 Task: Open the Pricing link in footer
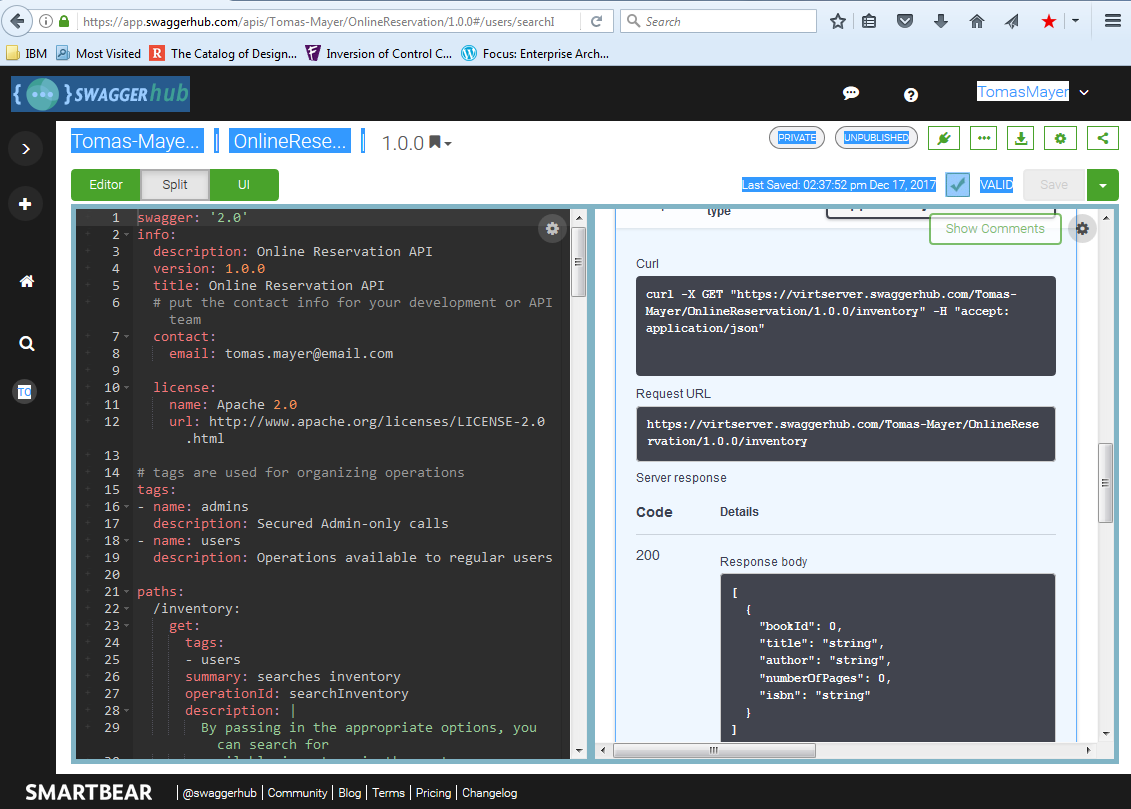(x=433, y=793)
